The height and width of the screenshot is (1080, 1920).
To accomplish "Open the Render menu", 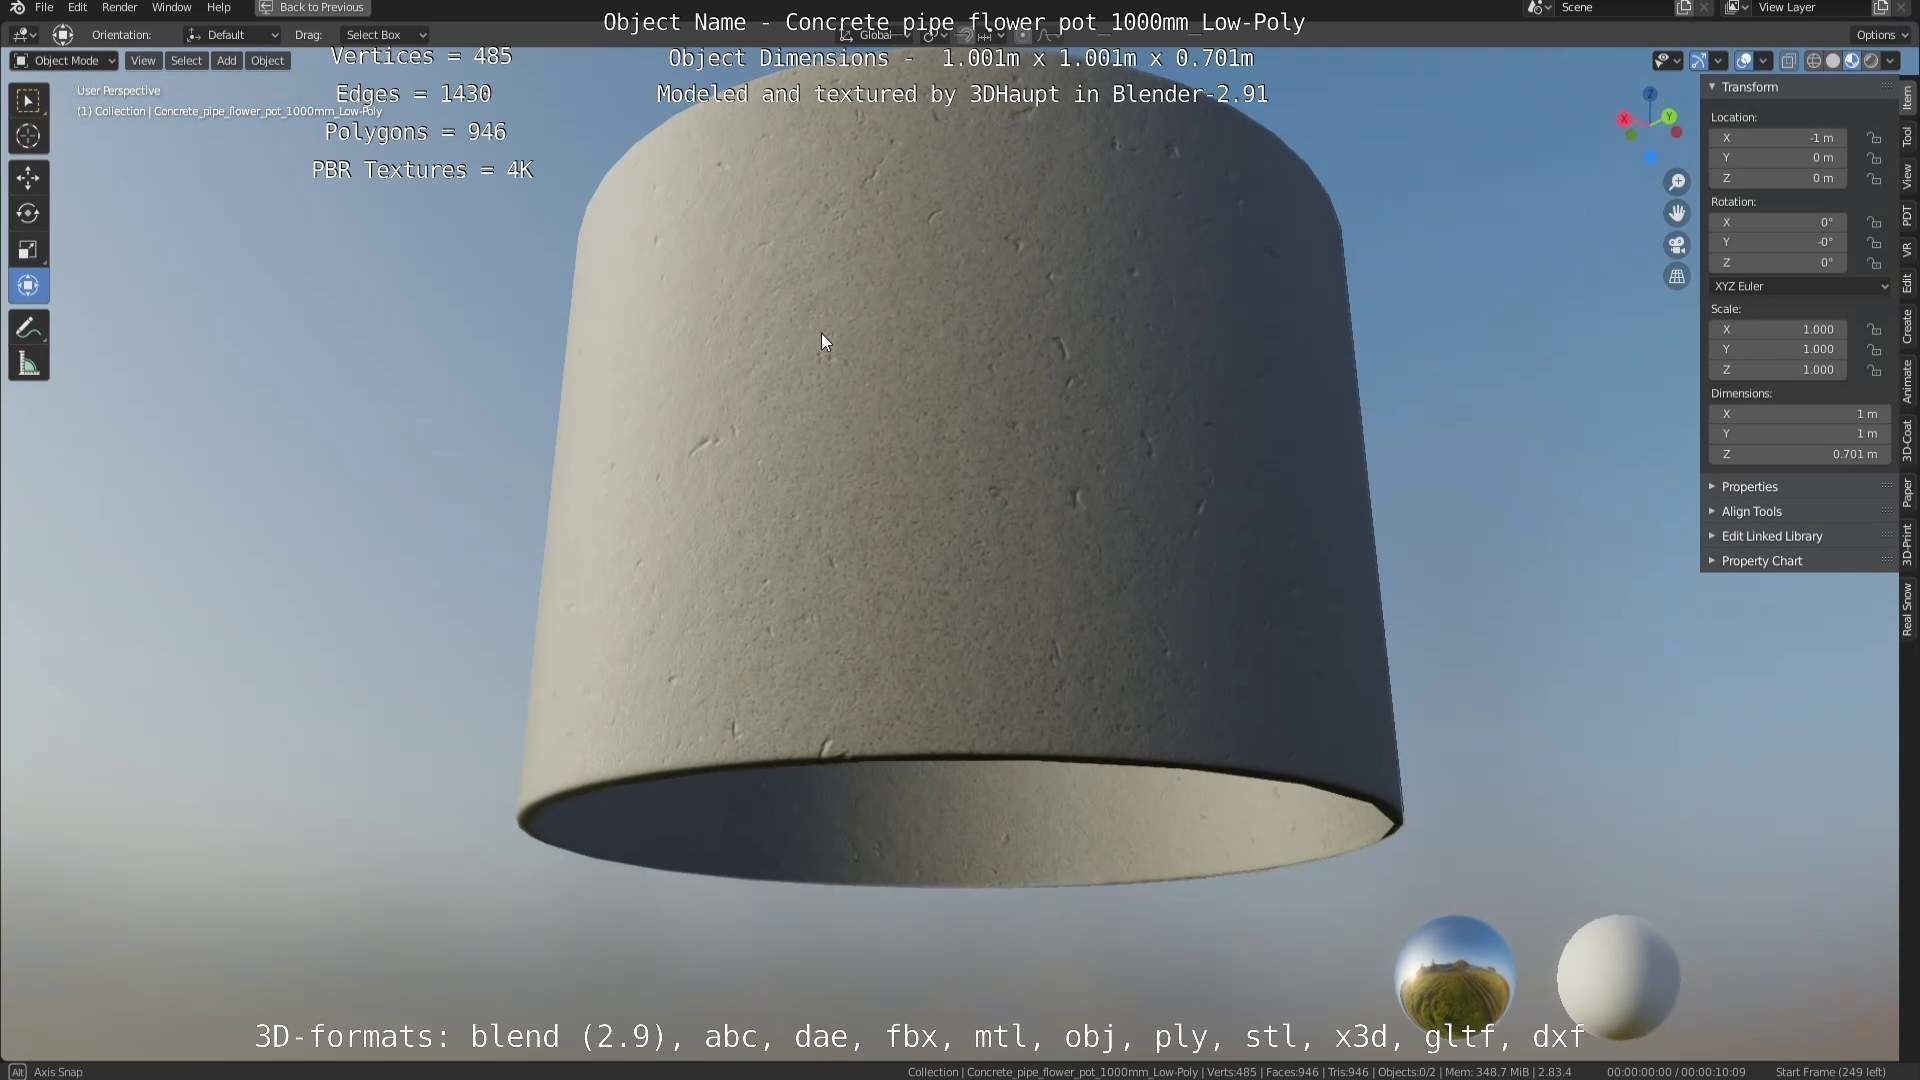I will [119, 7].
